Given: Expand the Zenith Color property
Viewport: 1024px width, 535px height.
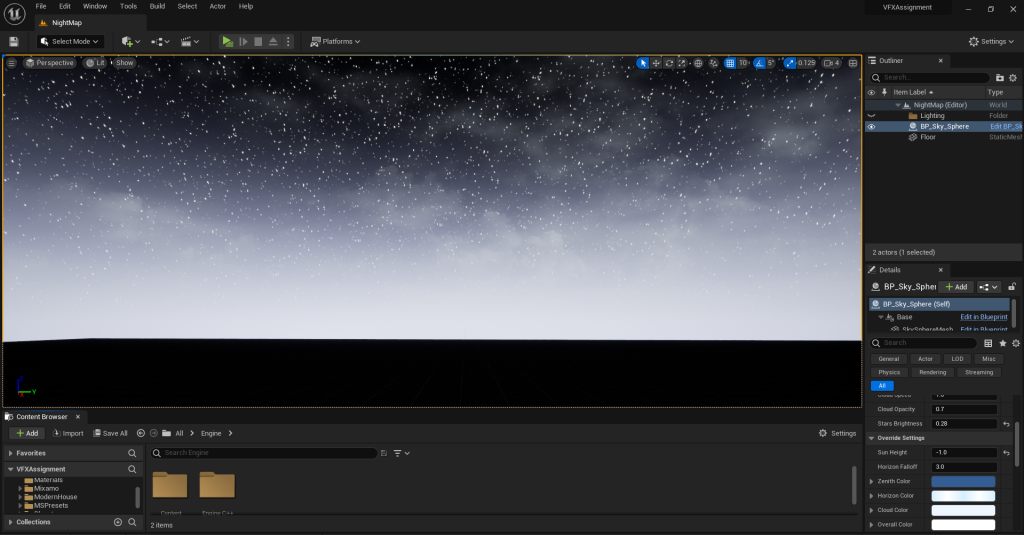Looking at the screenshot, I should [x=871, y=481].
